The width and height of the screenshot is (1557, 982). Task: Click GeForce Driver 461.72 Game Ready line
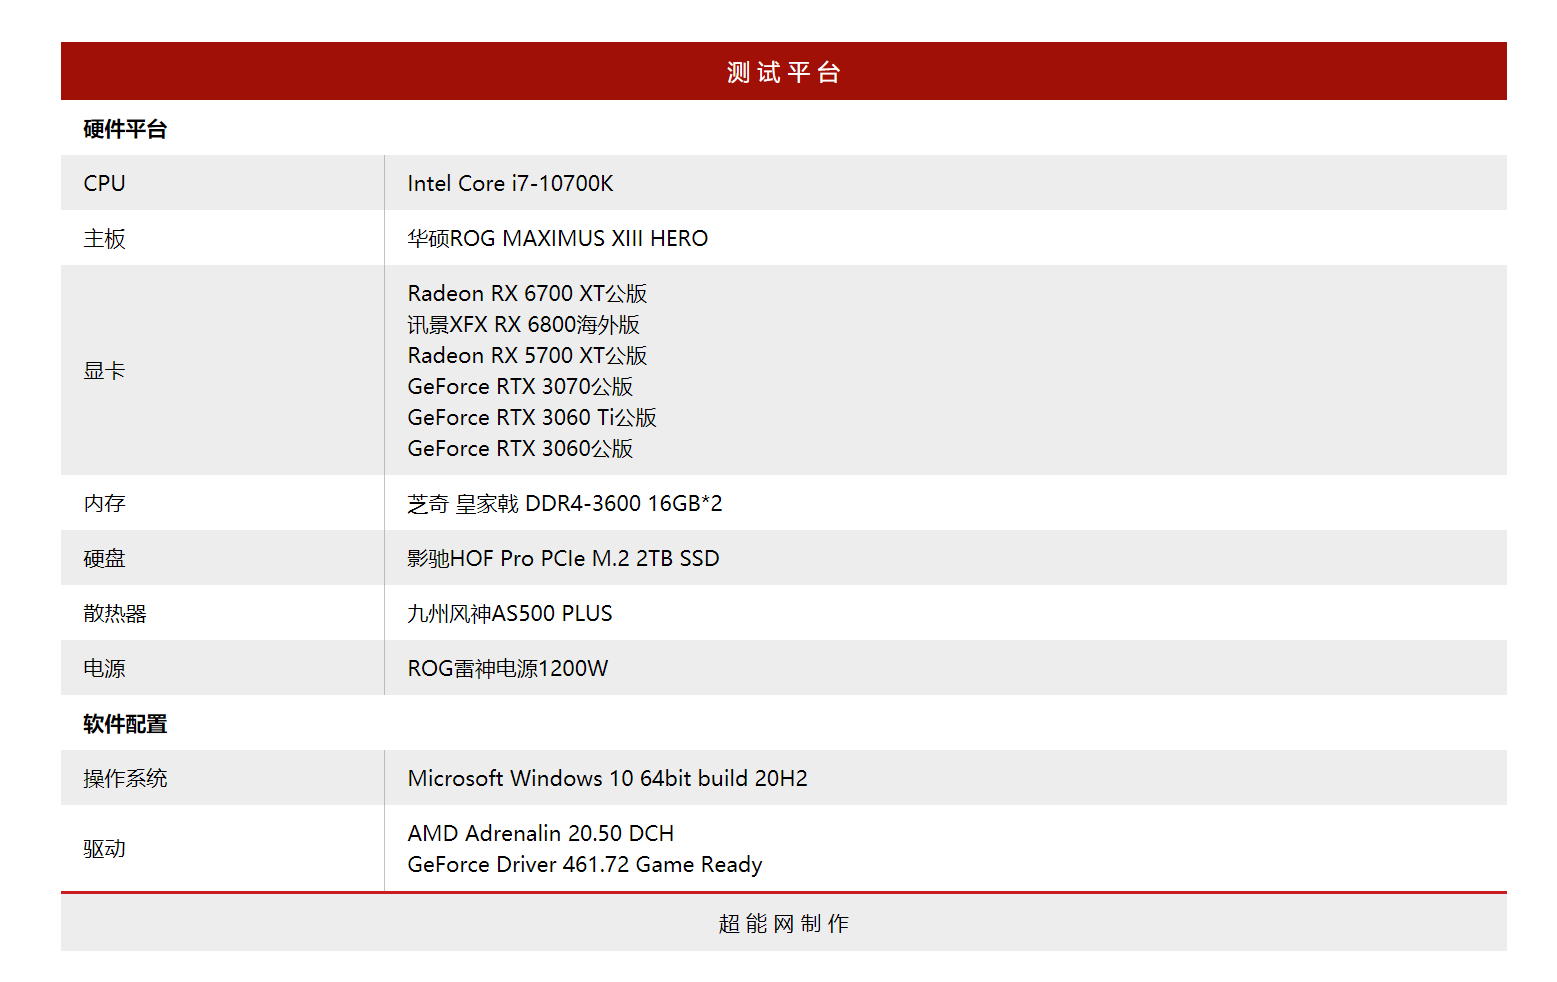click(585, 864)
